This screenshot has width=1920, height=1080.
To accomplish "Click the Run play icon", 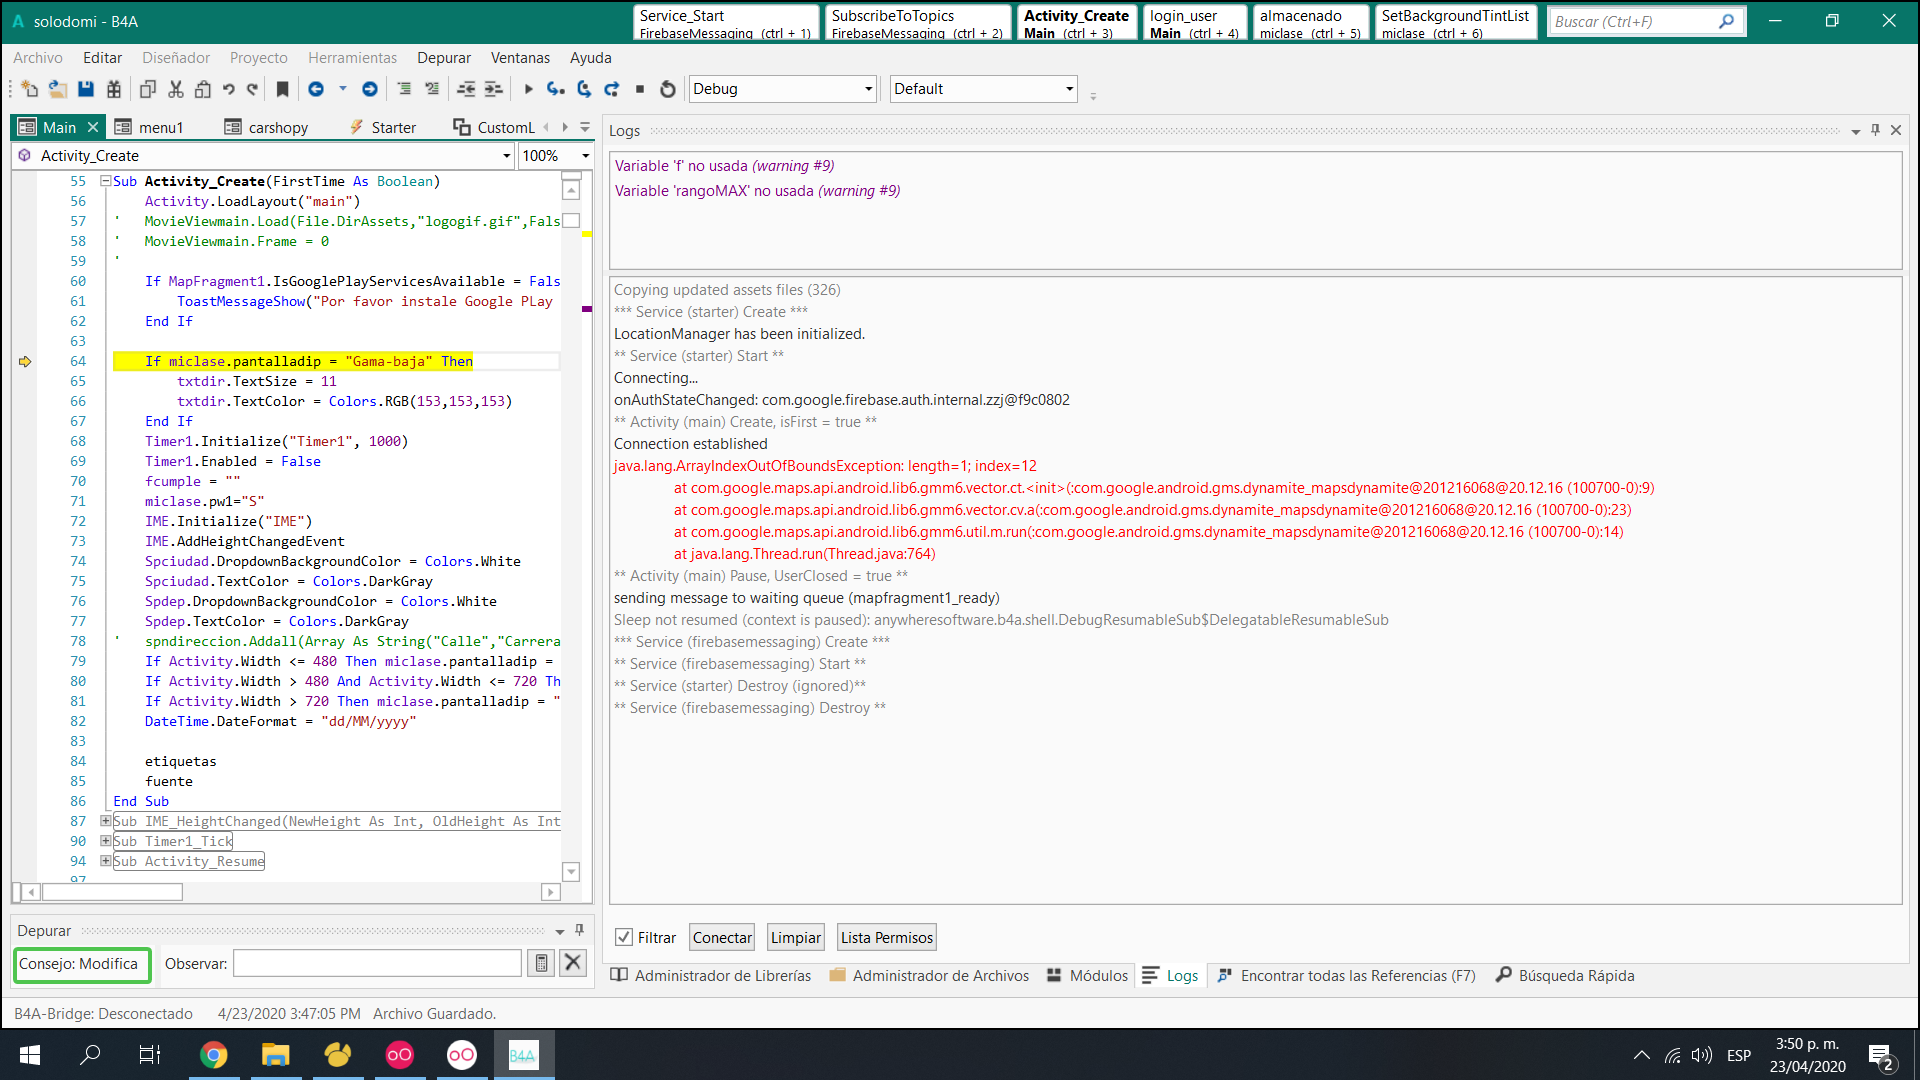I will point(528,90).
